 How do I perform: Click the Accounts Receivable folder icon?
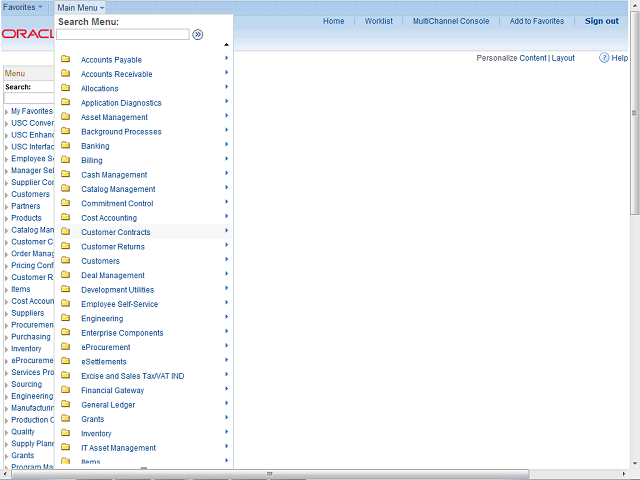tap(65, 73)
